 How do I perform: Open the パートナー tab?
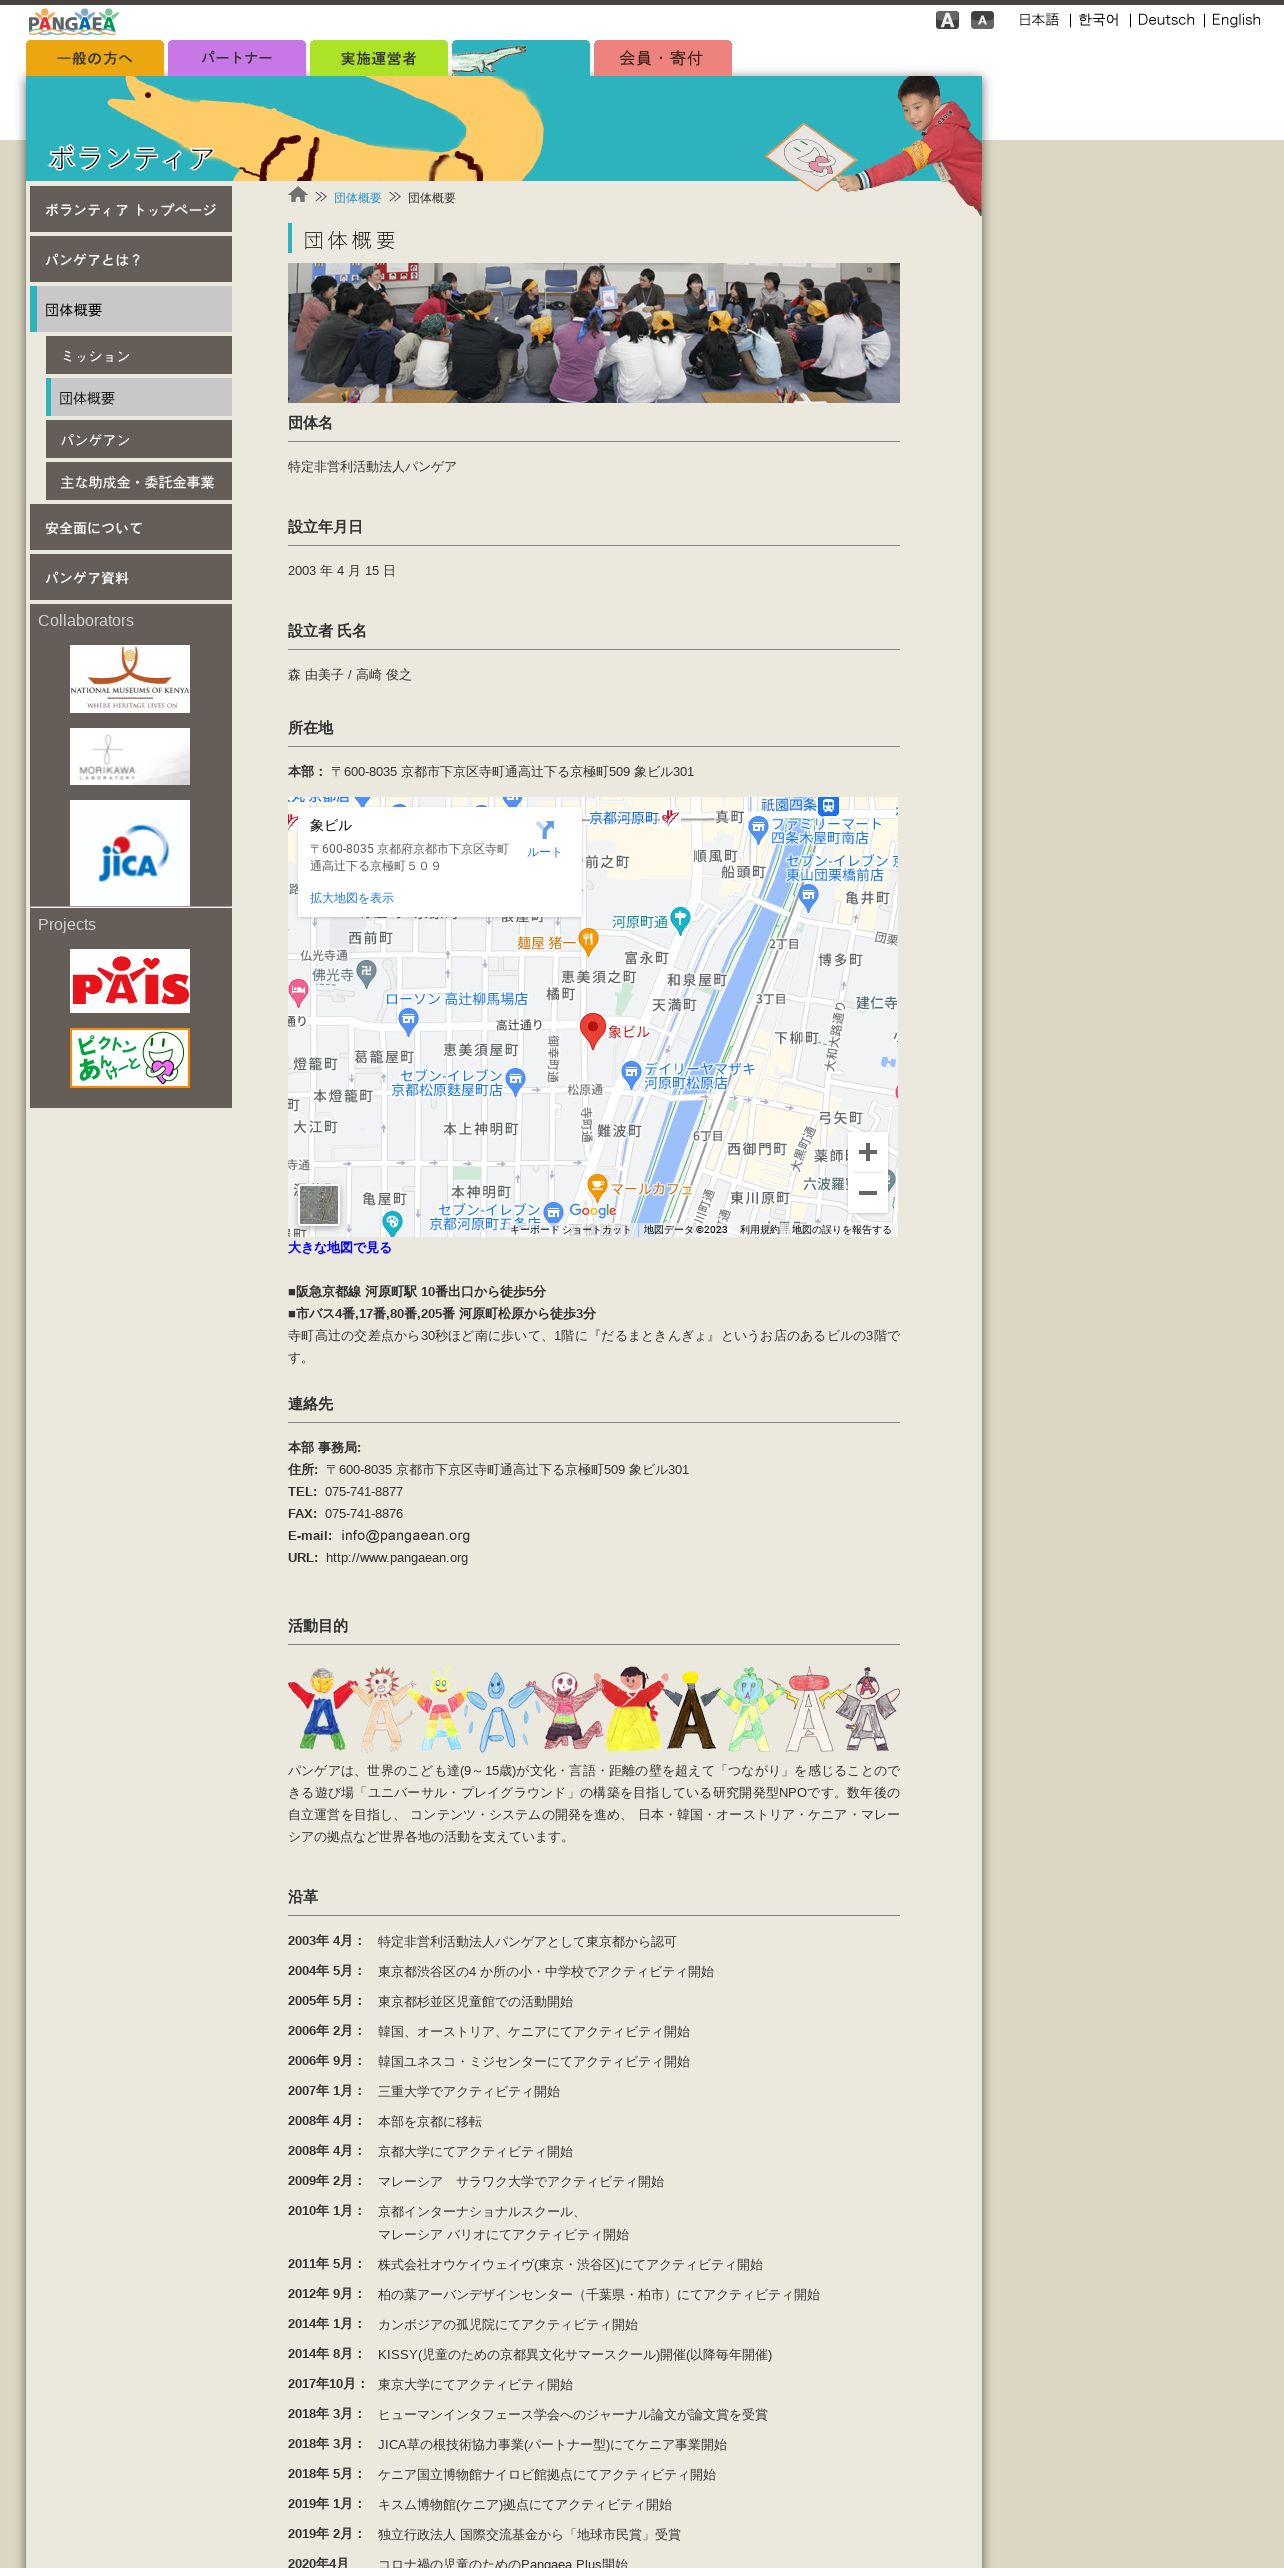pos(237,58)
